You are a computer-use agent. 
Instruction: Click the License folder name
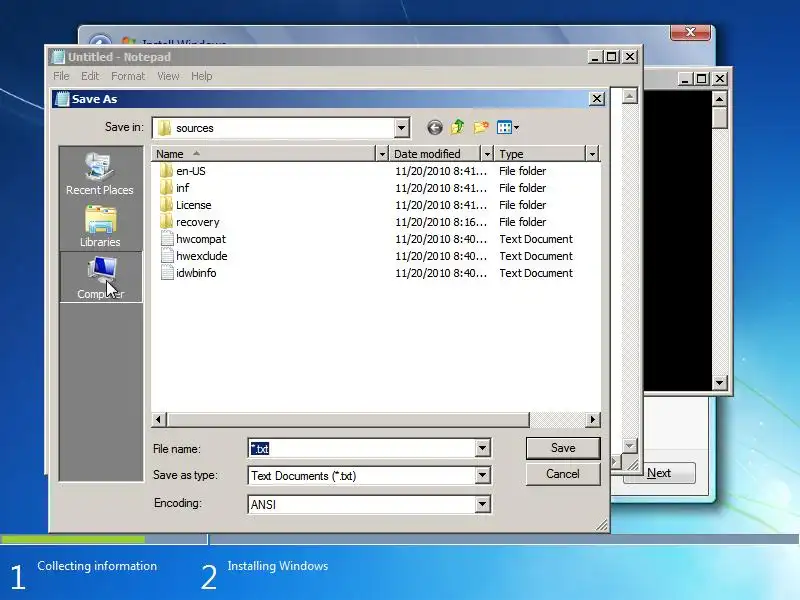[x=193, y=205]
